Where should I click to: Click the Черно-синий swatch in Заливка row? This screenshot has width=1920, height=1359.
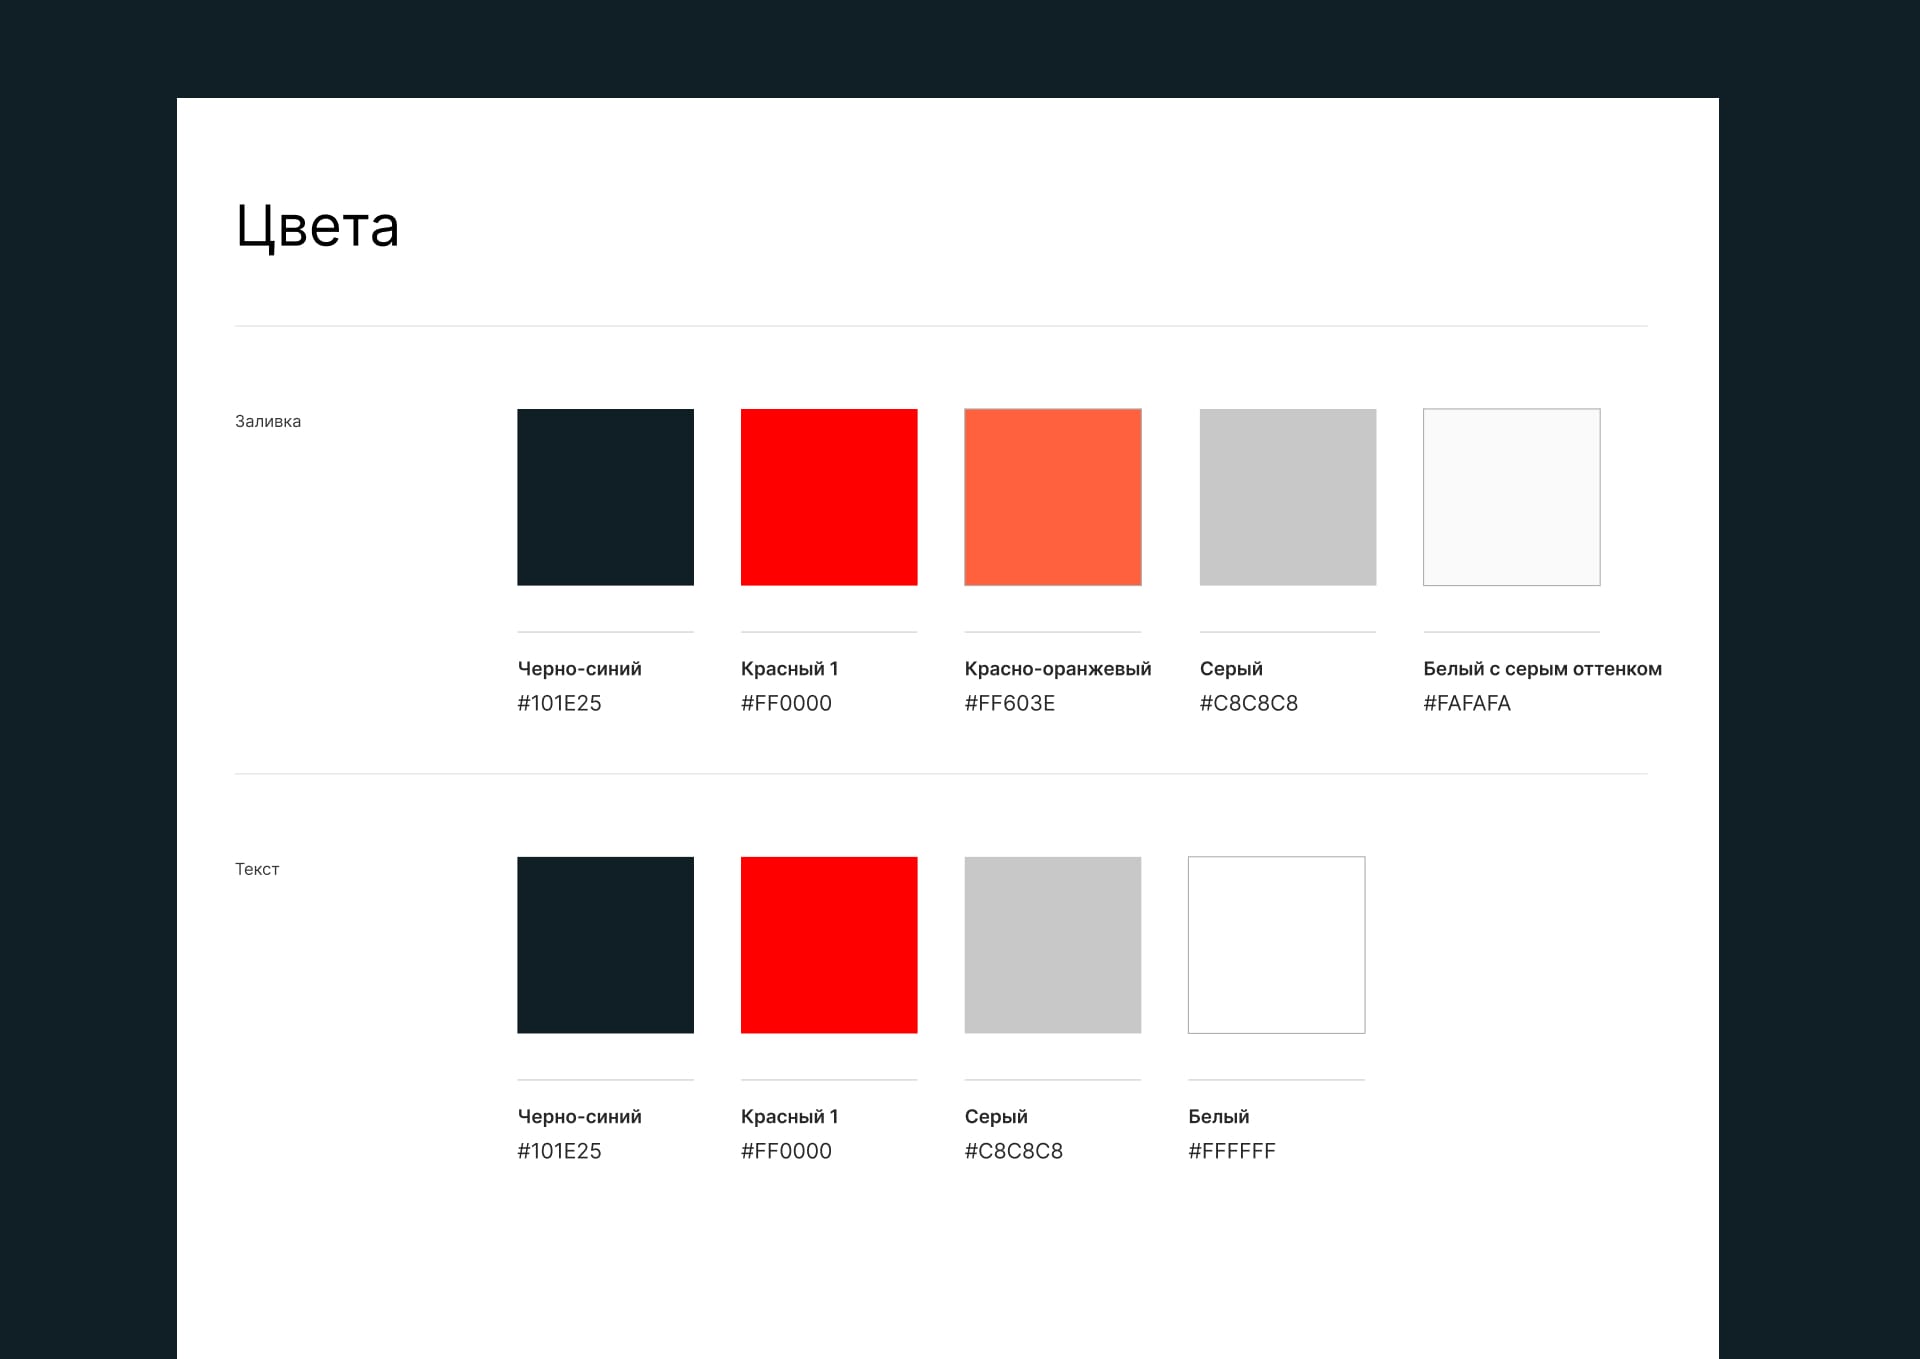point(605,497)
